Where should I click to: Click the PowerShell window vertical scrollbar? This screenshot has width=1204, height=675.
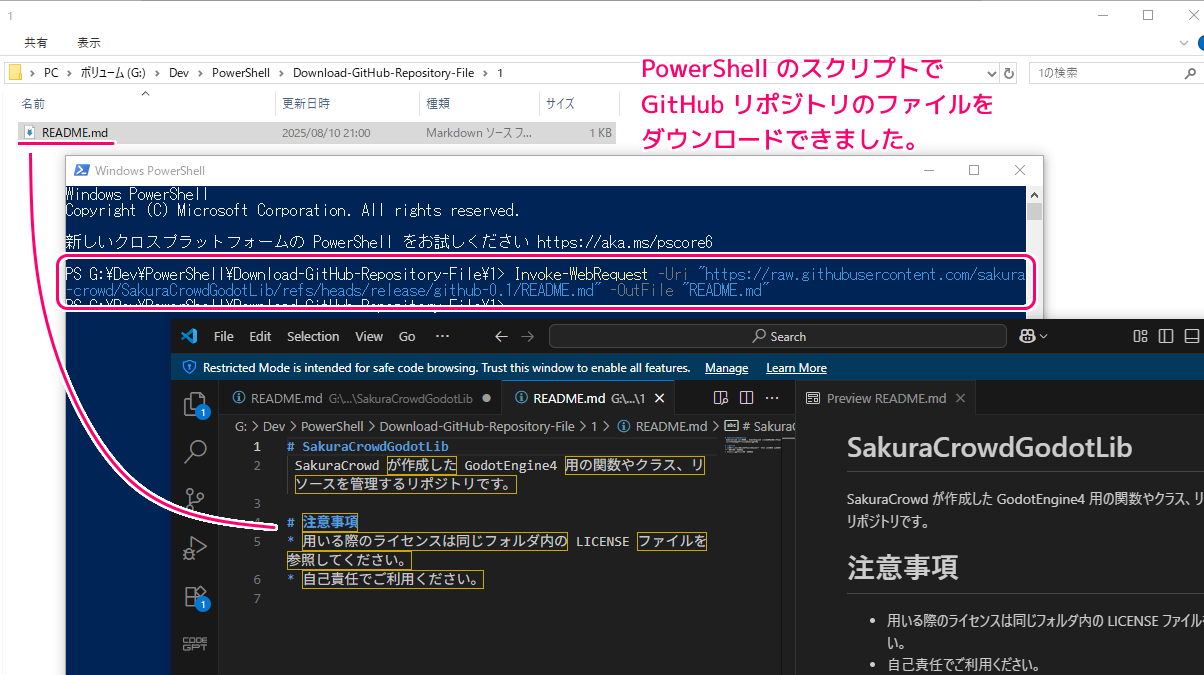tap(1034, 250)
